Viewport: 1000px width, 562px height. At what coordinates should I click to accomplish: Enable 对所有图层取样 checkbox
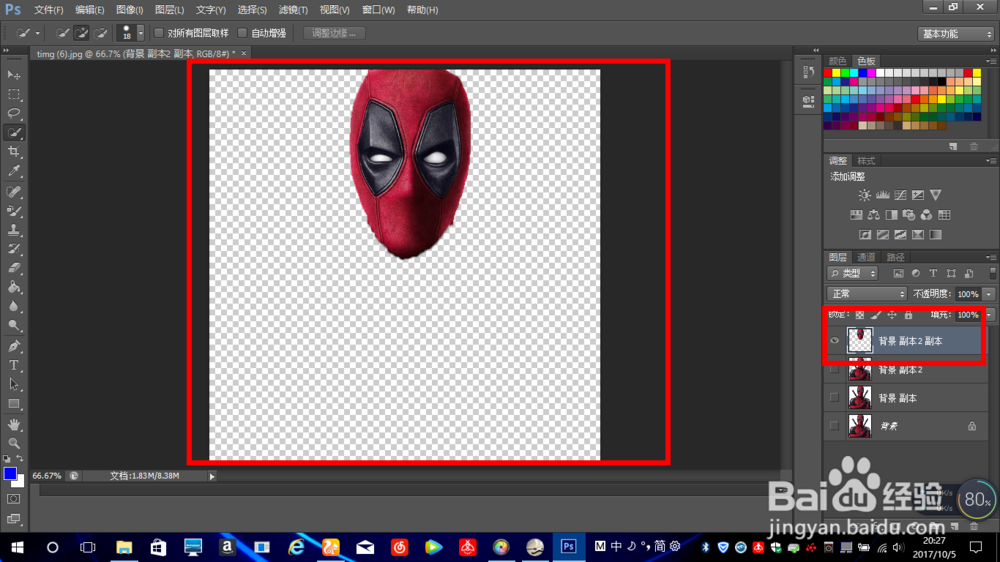159,33
